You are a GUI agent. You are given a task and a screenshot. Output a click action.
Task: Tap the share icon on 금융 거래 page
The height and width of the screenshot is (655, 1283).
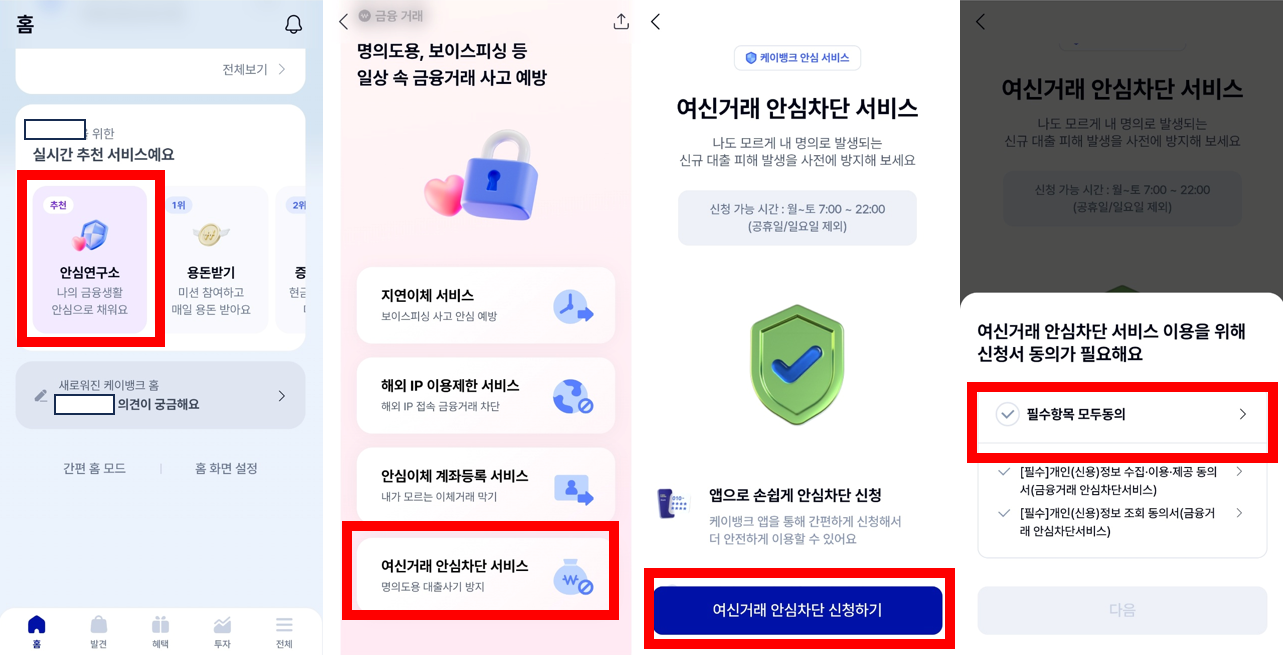tap(621, 21)
